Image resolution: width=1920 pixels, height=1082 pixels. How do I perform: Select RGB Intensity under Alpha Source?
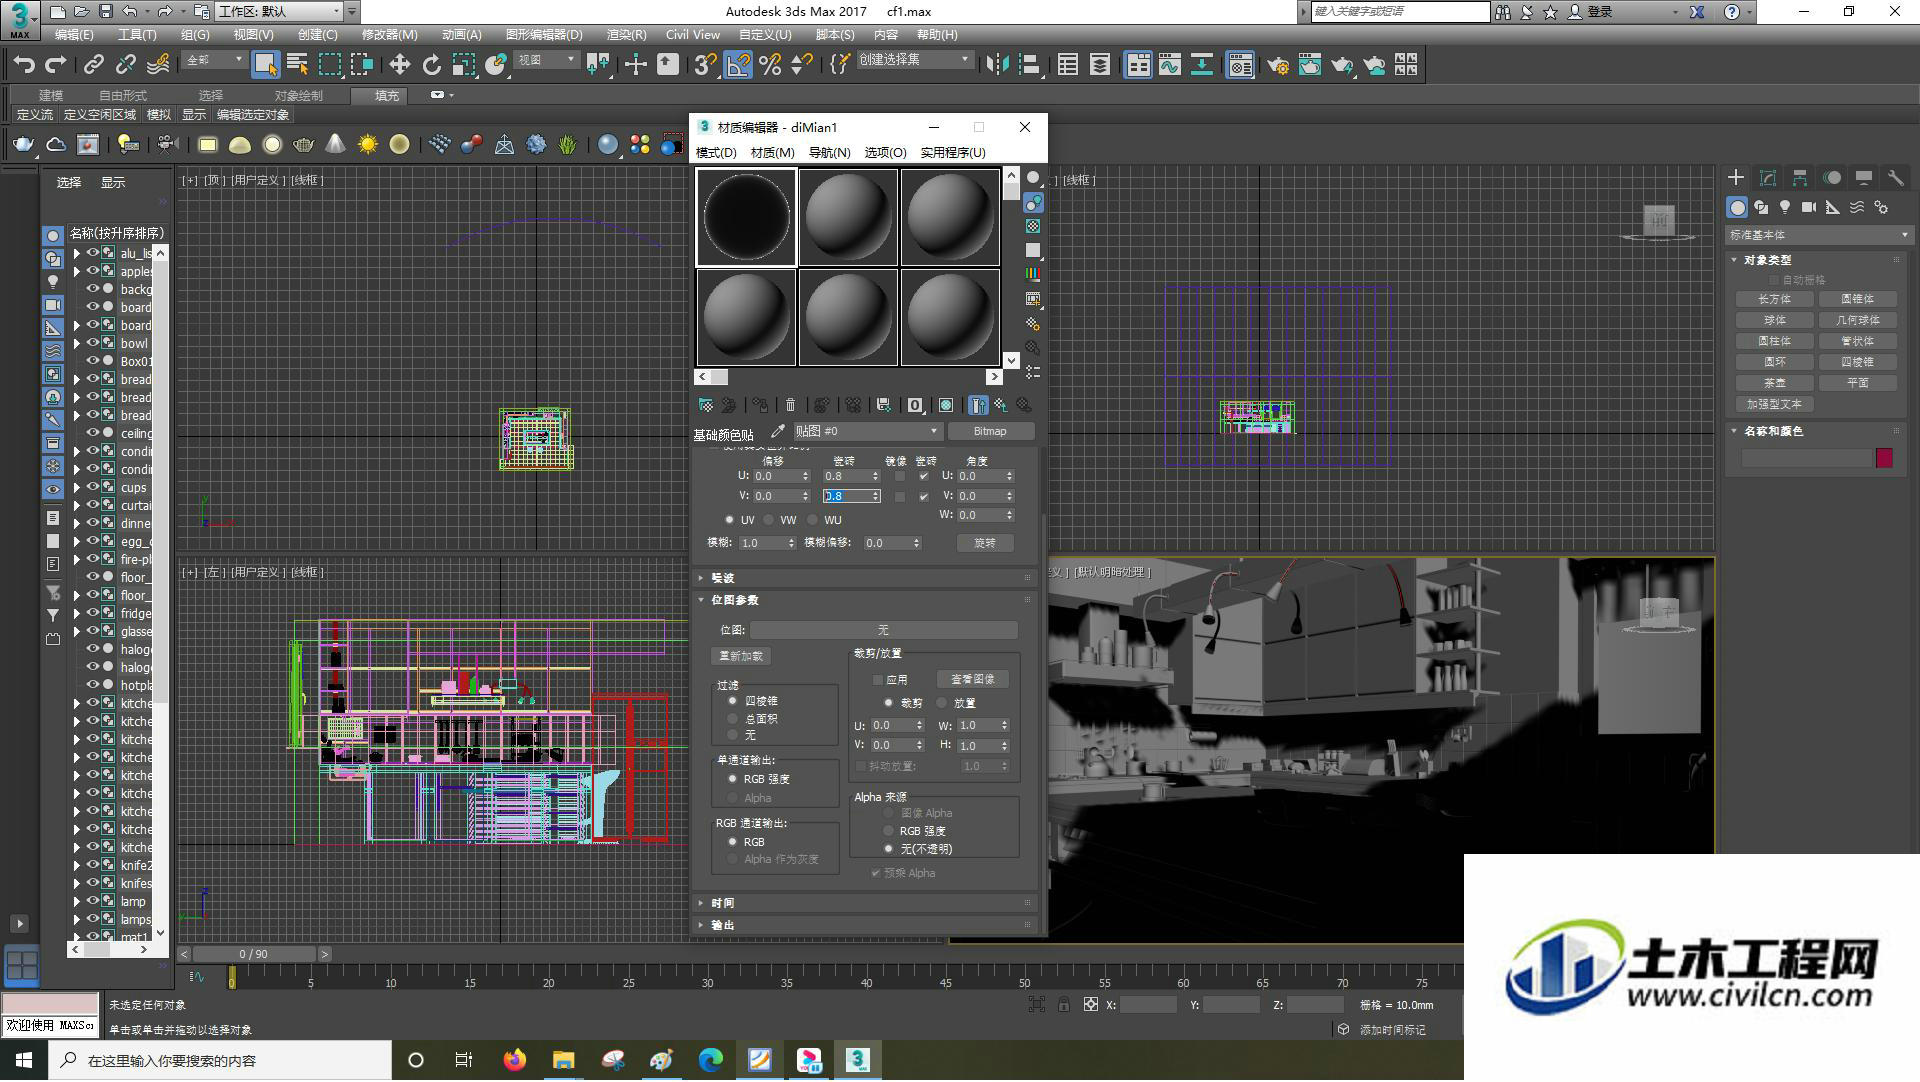click(x=888, y=831)
